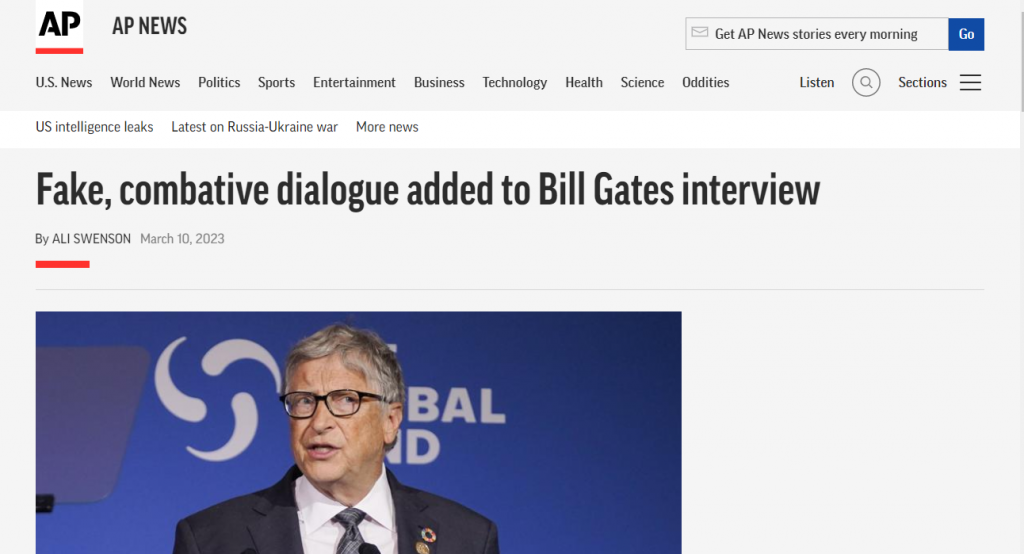Click the Bill Gates article photo
The height and width of the screenshot is (554, 1024).
[x=359, y=432]
